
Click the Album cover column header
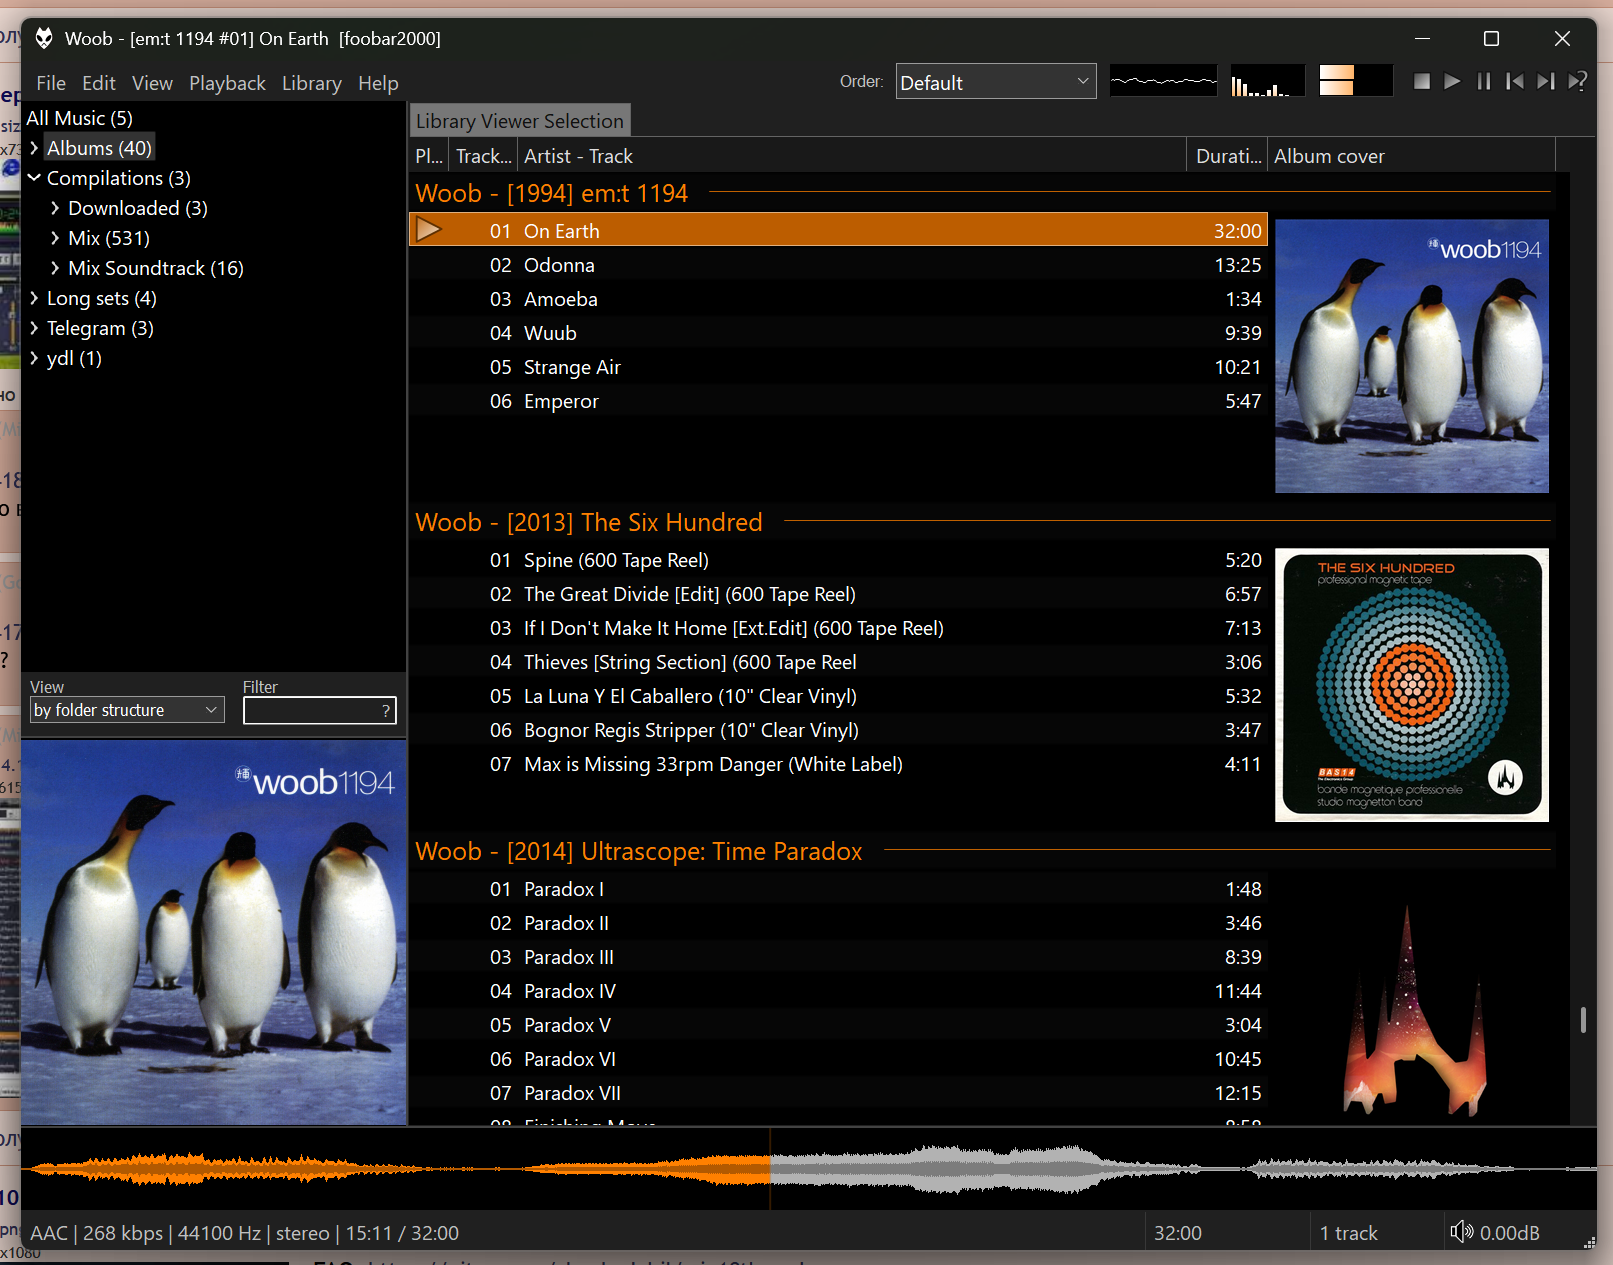click(x=1411, y=156)
